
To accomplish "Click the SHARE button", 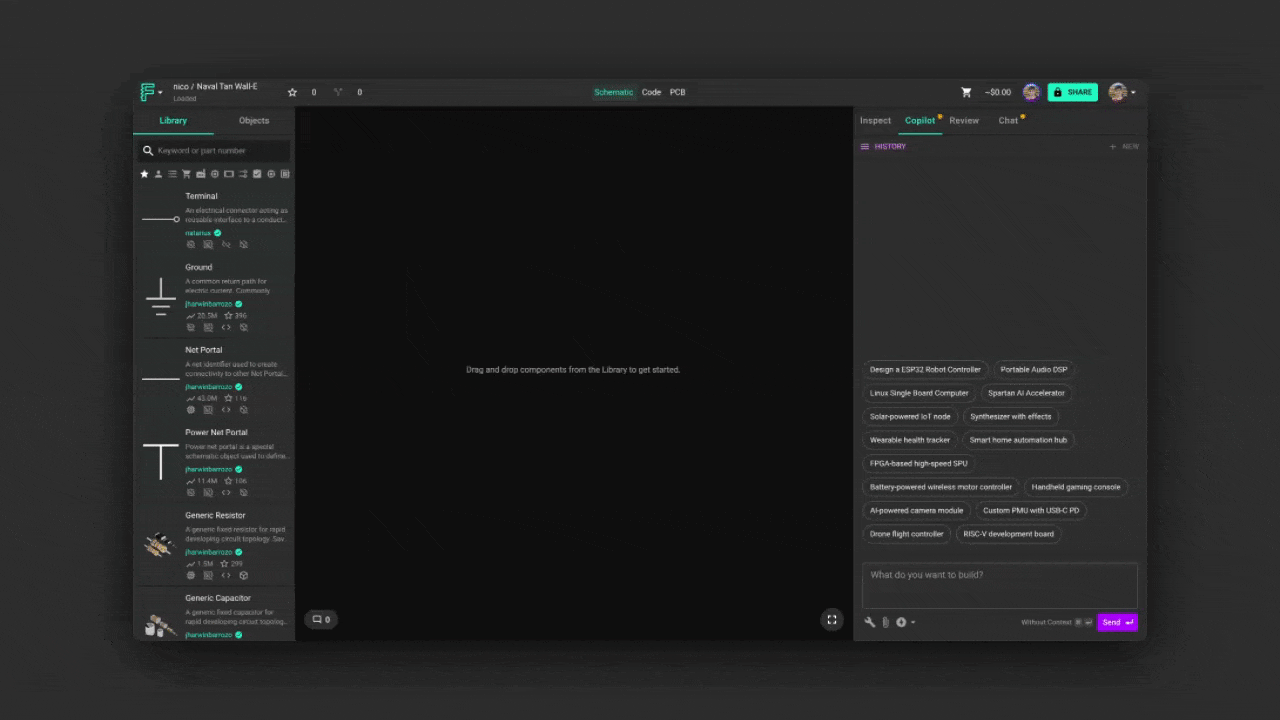I will (x=1072, y=92).
